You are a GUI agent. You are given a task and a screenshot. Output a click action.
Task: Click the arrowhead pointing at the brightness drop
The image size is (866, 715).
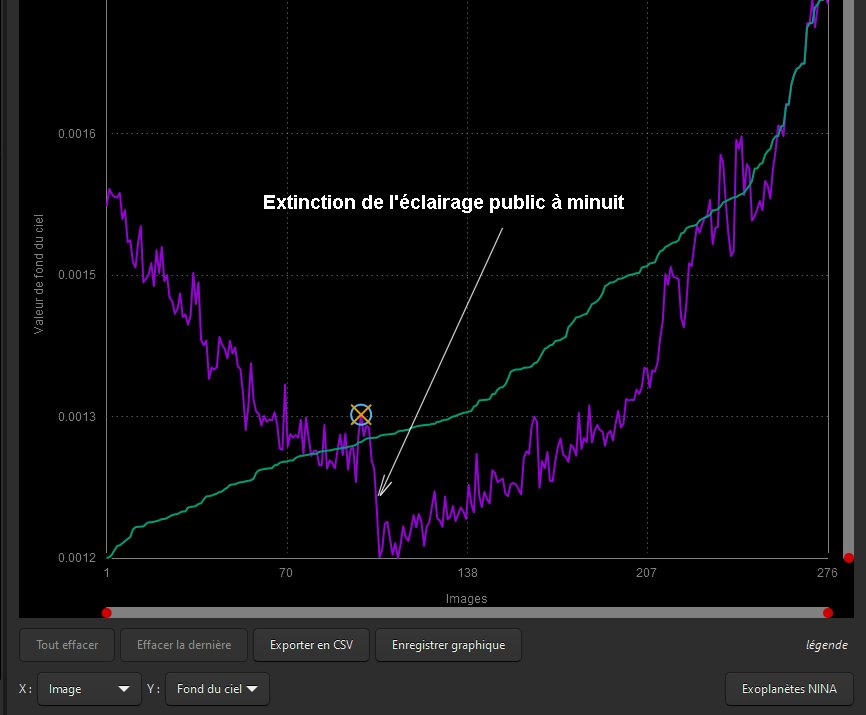pos(381,491)
